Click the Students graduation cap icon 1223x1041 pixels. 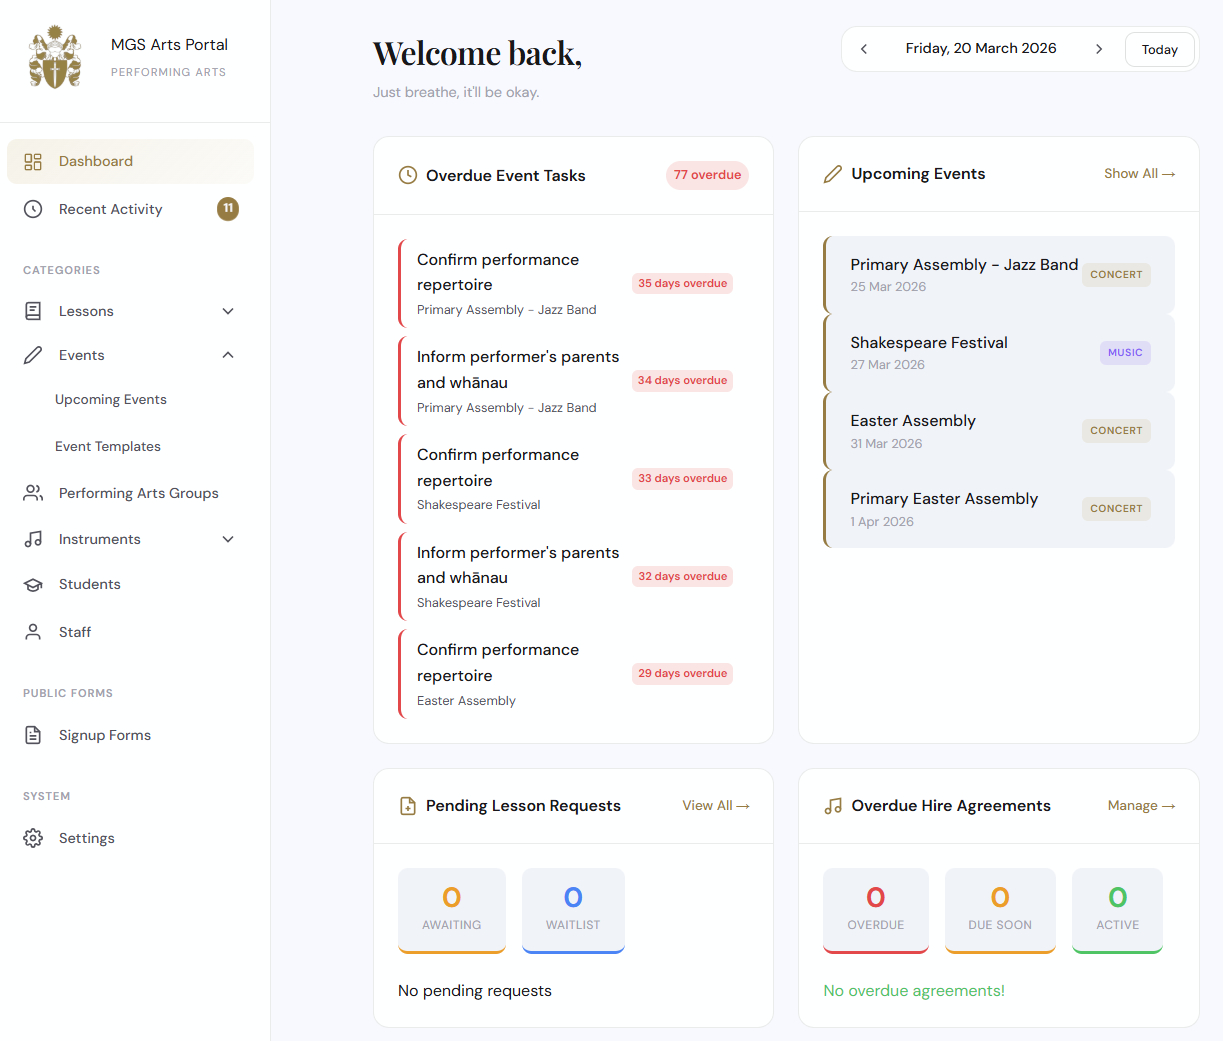click(35, 584)
